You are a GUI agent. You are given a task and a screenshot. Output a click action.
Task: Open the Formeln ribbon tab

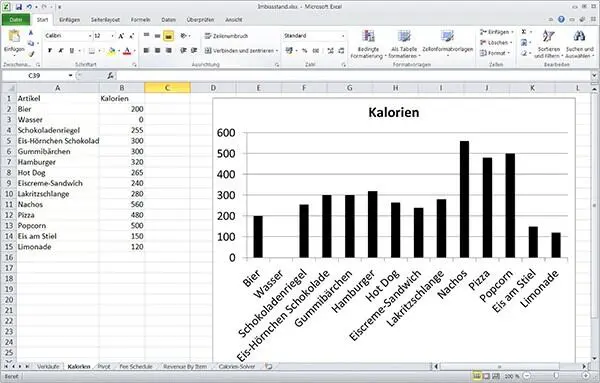140,20
